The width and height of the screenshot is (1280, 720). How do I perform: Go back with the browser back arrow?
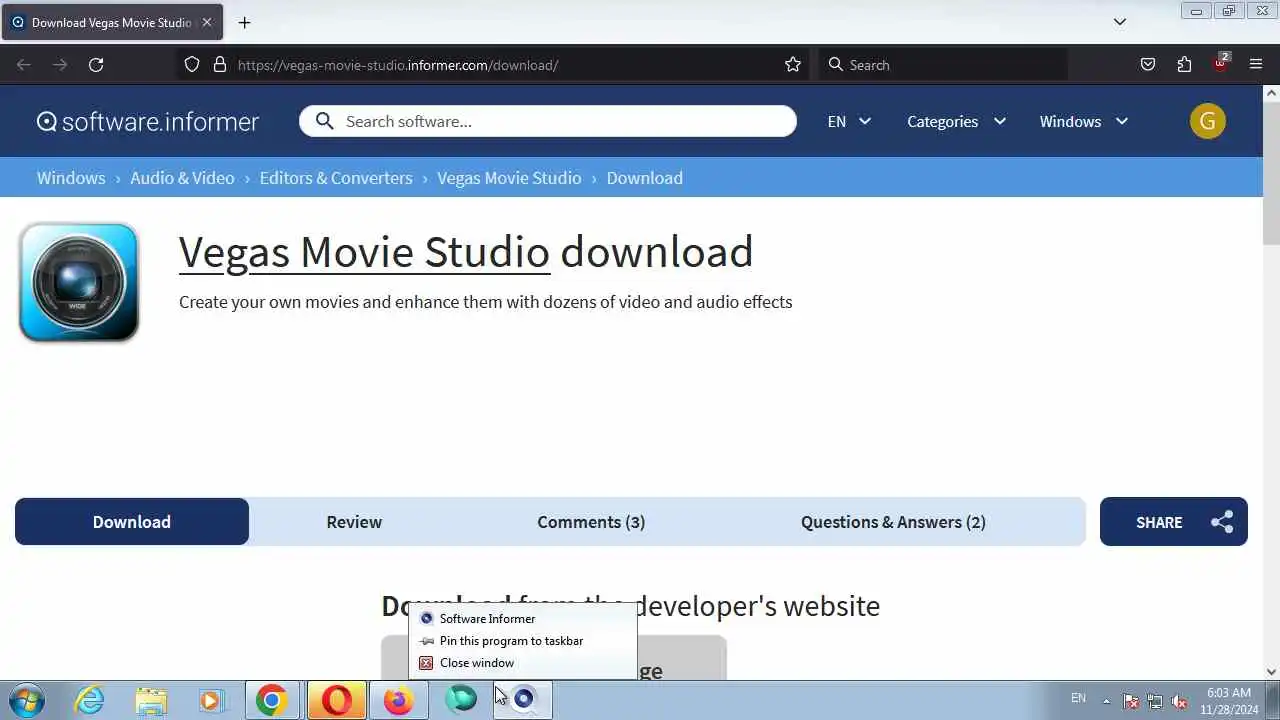point(24,65)
